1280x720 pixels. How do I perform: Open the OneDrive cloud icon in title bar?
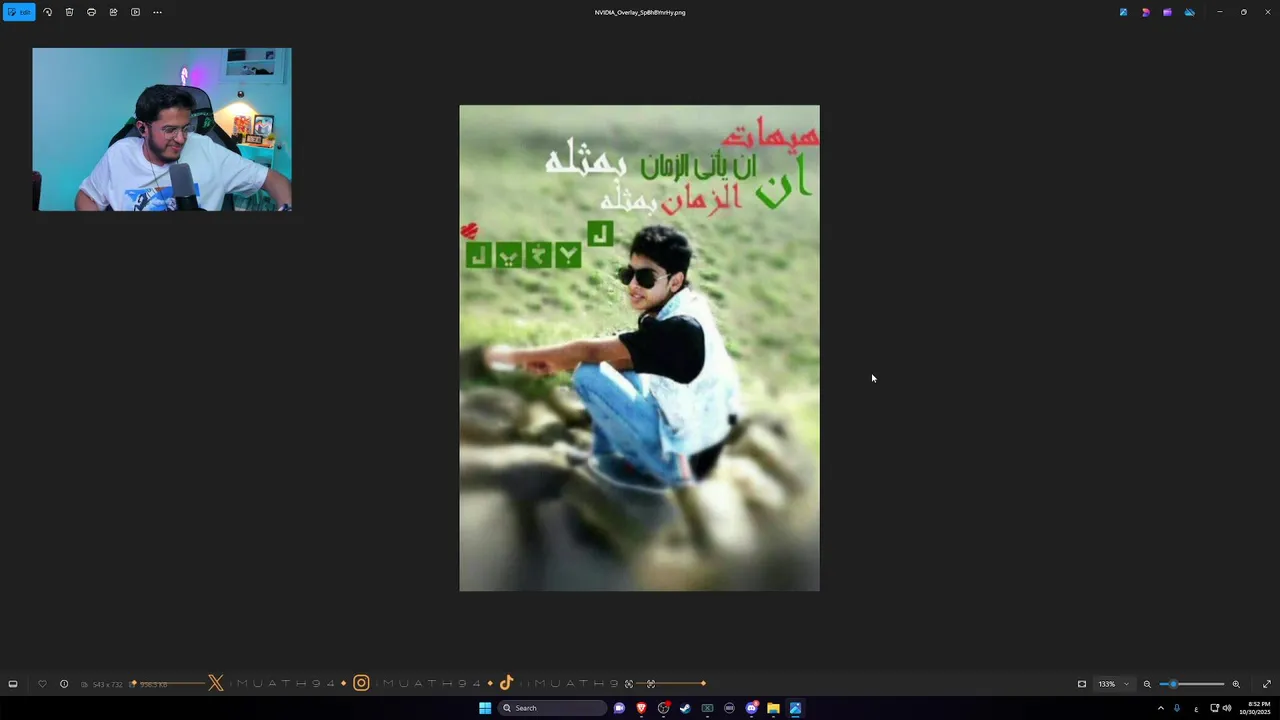pyautogui.click(x=1189, y=12)
